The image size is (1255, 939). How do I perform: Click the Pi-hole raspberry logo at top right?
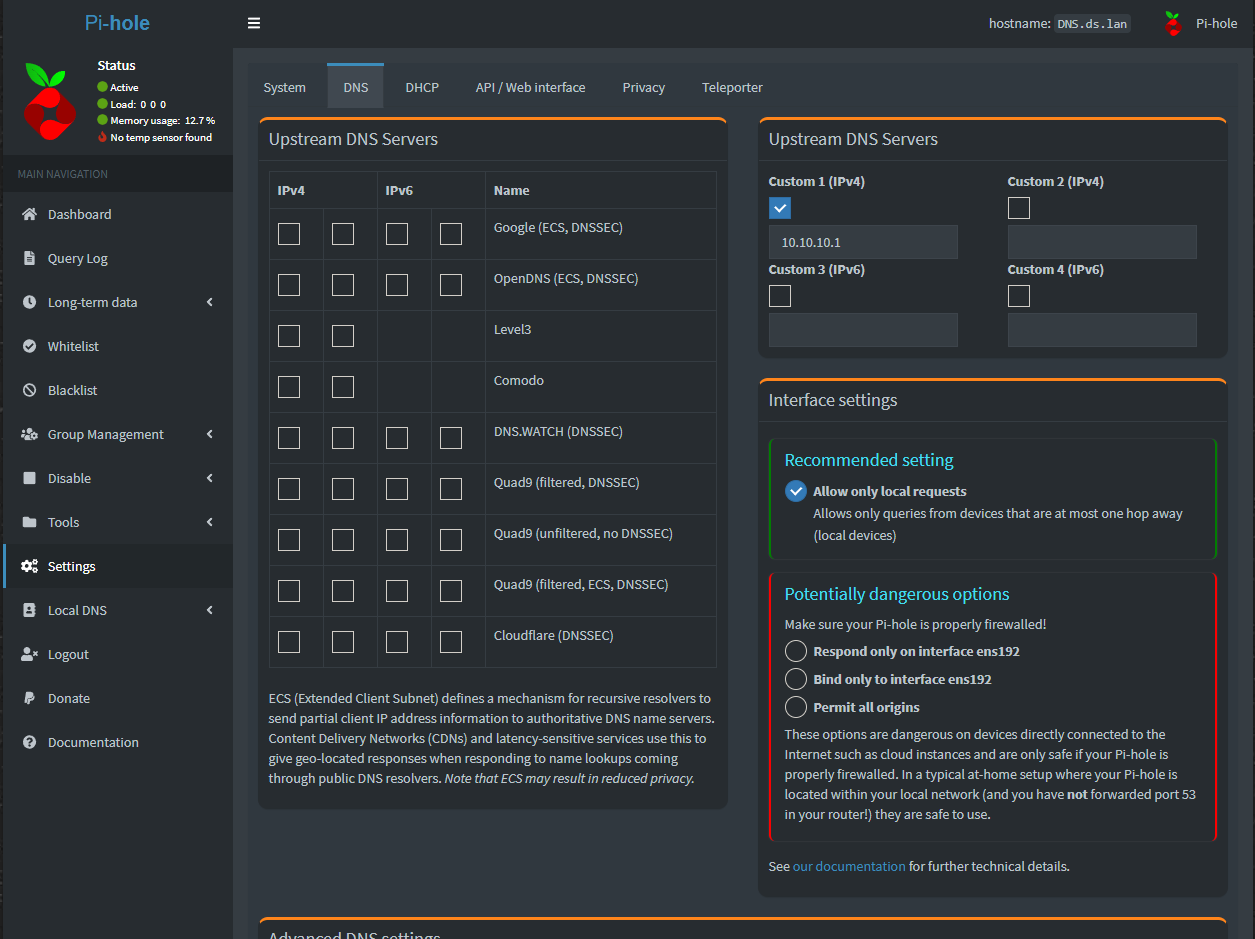point(1173,24)
